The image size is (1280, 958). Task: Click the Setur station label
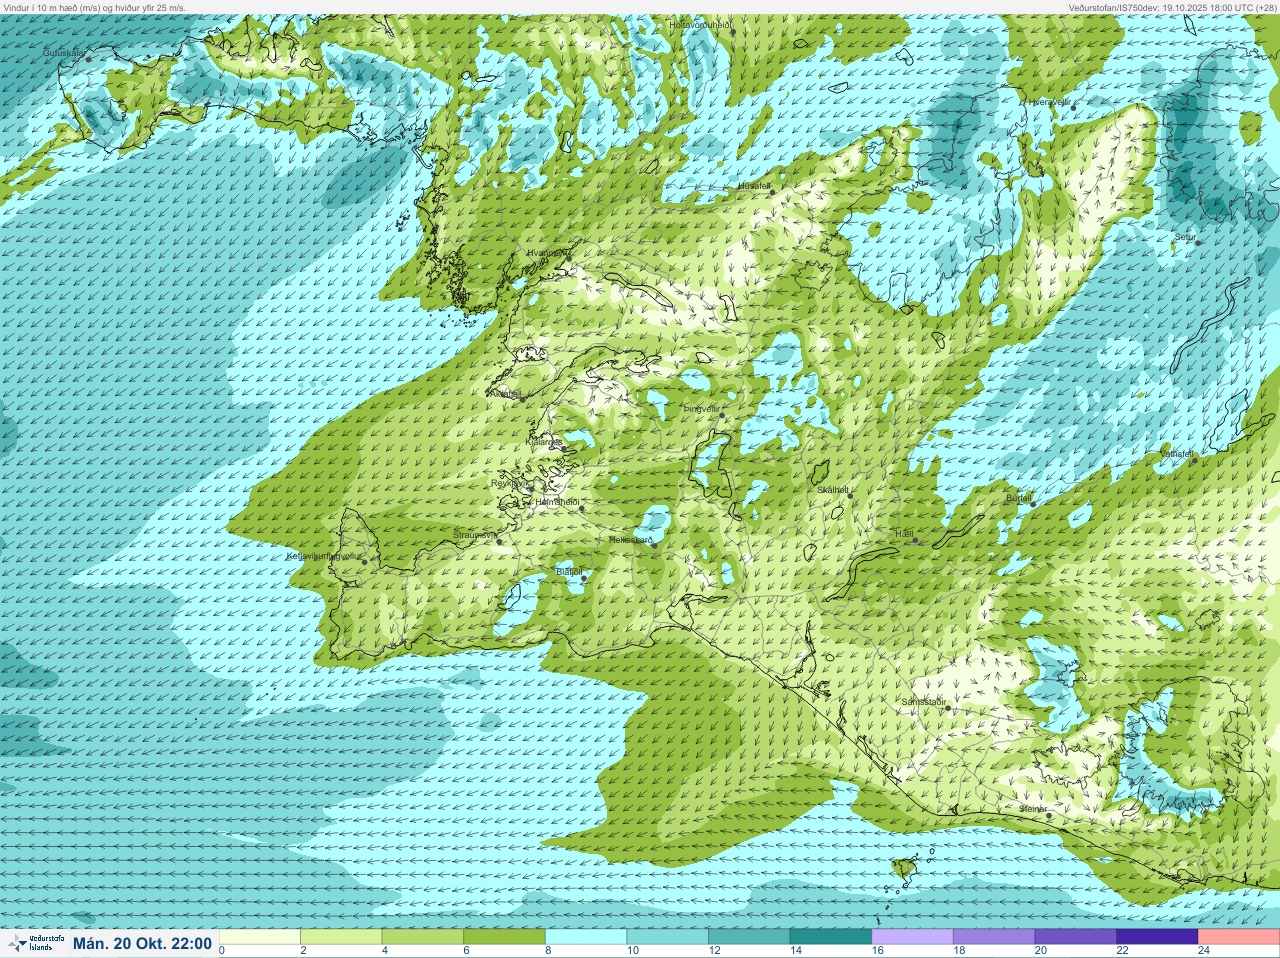(x=1185, y=237)
